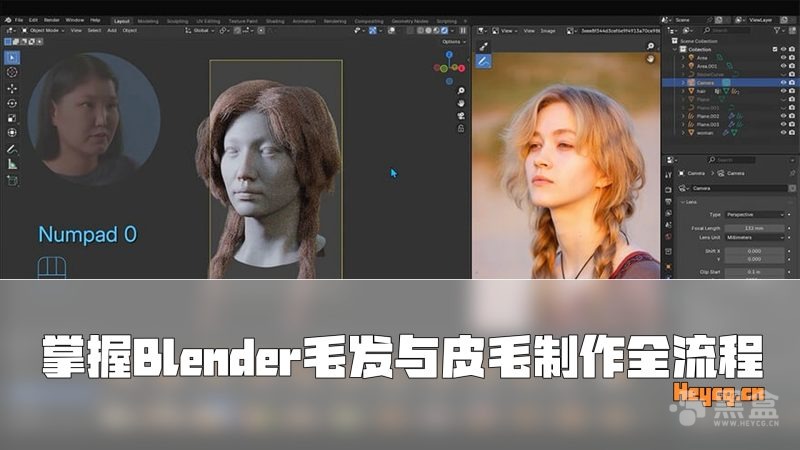Hide the woman object in viewport
800x450 pixels.
pos(783,133)
